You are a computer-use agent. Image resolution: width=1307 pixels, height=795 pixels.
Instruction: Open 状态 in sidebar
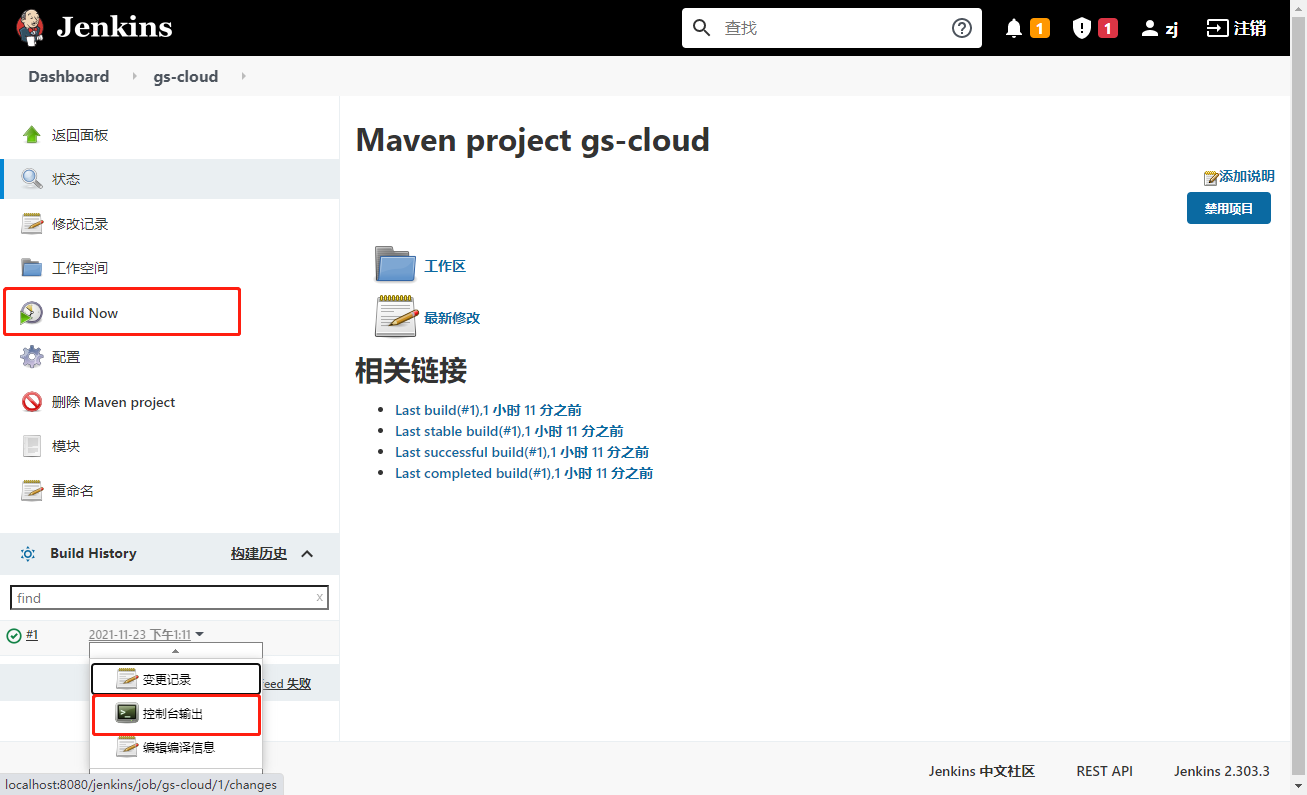pos(66,179)
